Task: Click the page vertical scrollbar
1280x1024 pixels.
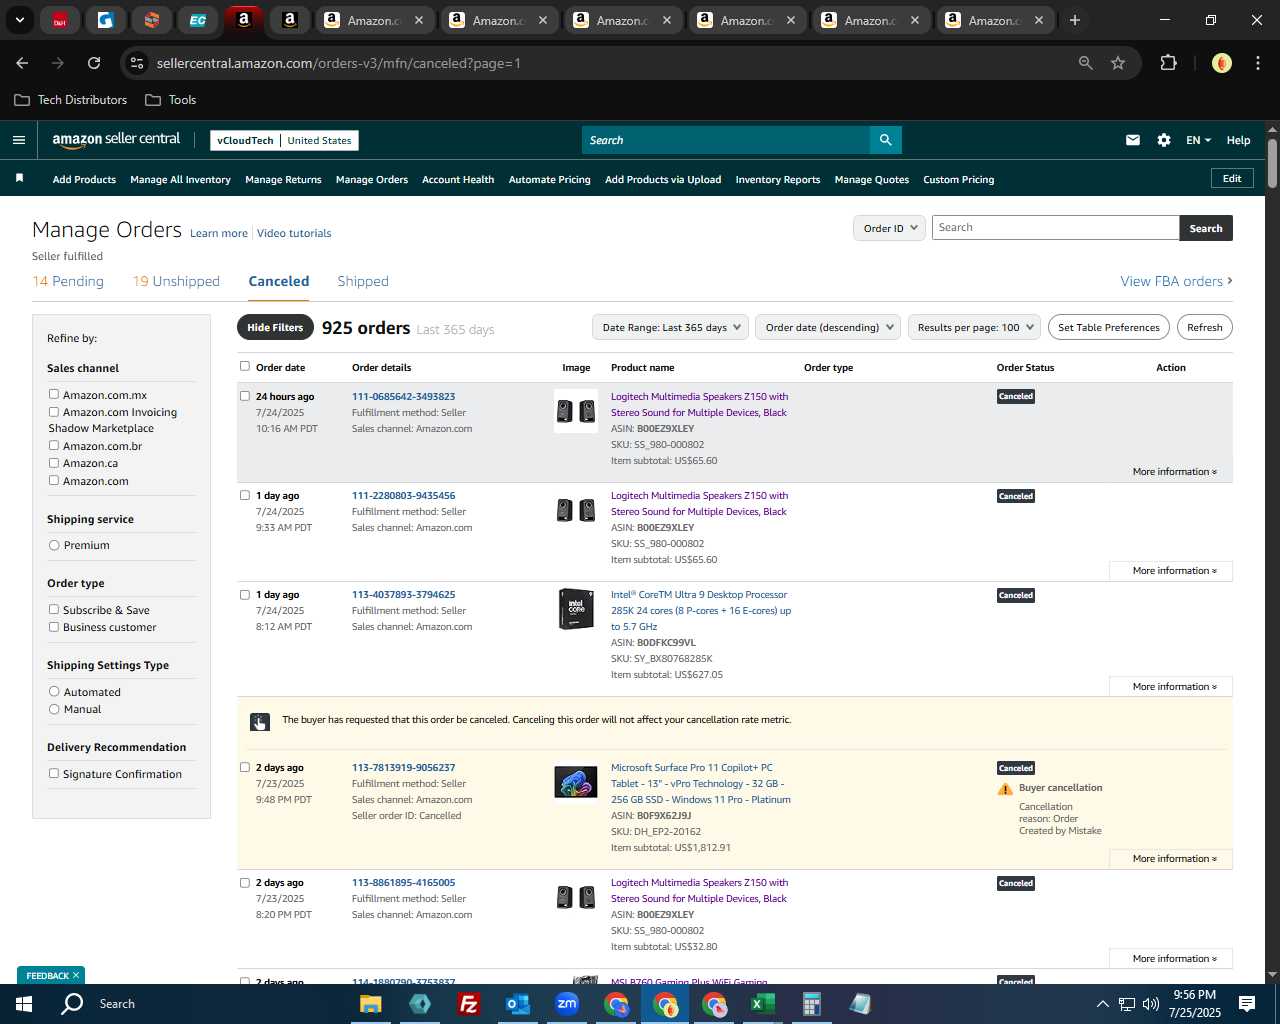Action: 1272,162
